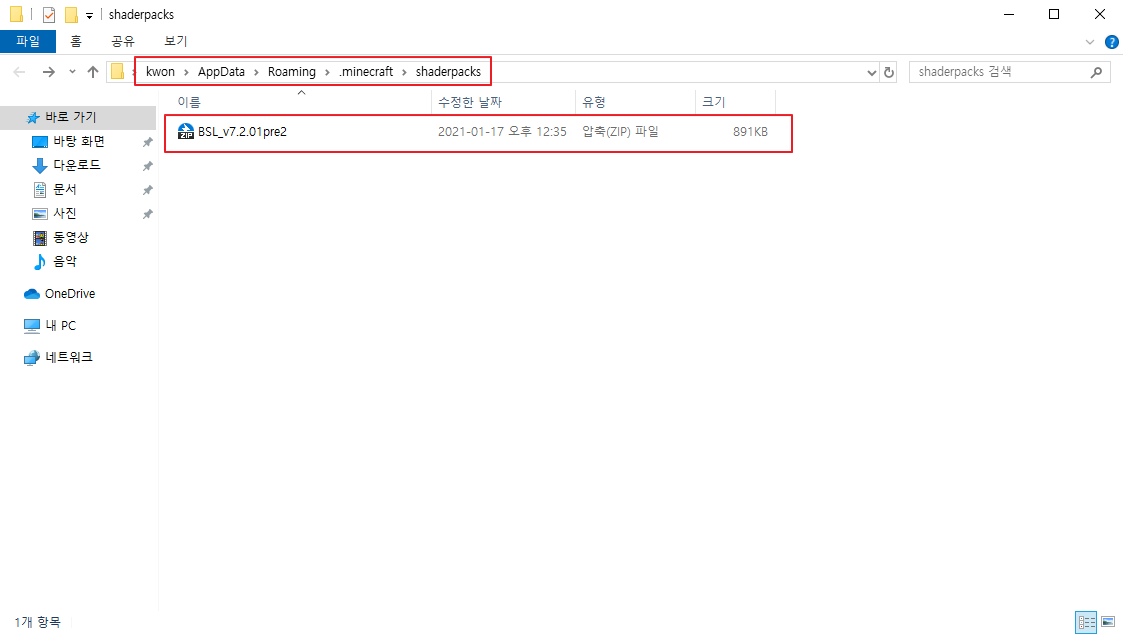Click the back navigation arrow

pyautogui.click(x=19, y=72)
